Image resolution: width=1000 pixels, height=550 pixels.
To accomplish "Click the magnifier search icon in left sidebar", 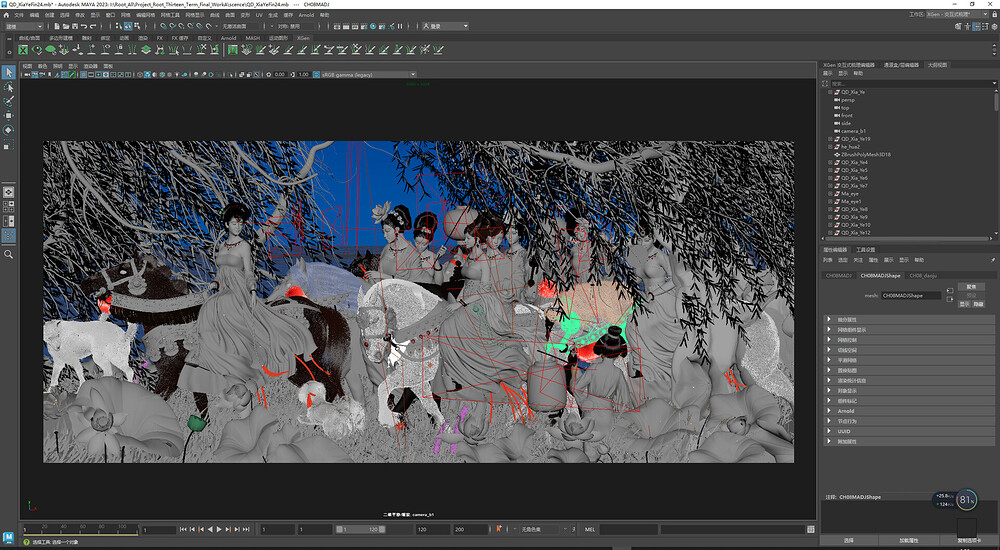I will pyautogui.click(x=8, y=255).
